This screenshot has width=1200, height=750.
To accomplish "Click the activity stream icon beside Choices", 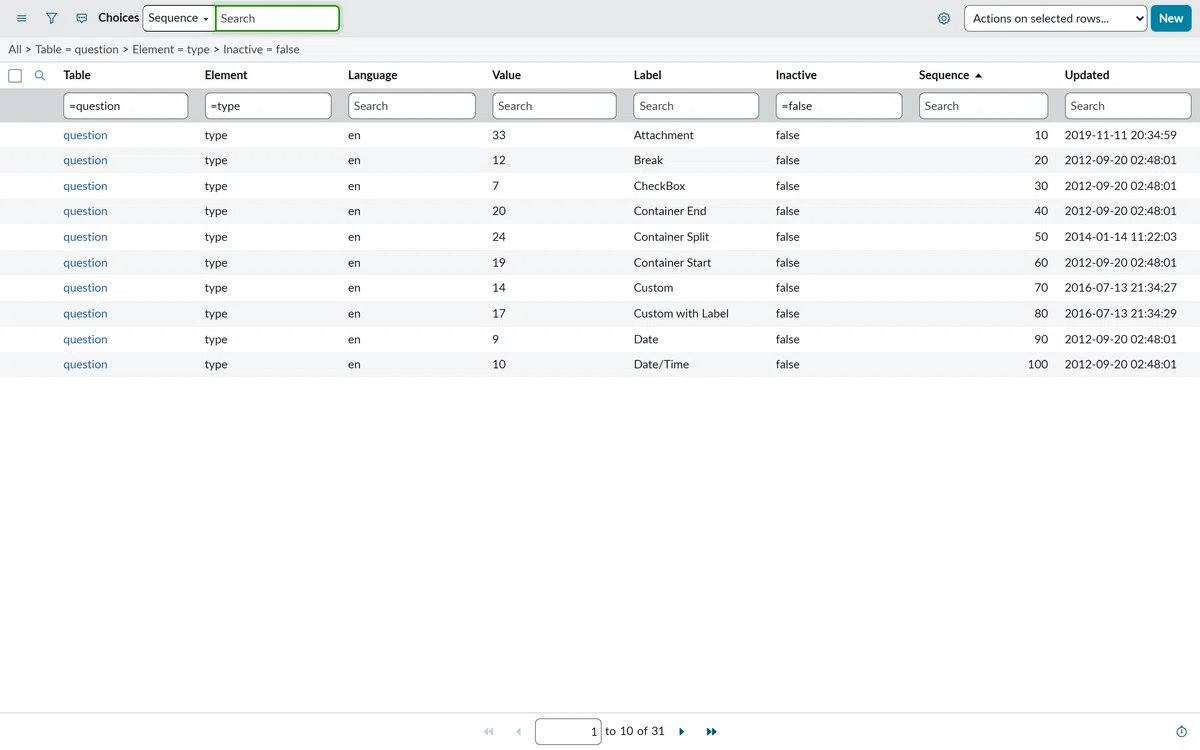I will (82, 18).
